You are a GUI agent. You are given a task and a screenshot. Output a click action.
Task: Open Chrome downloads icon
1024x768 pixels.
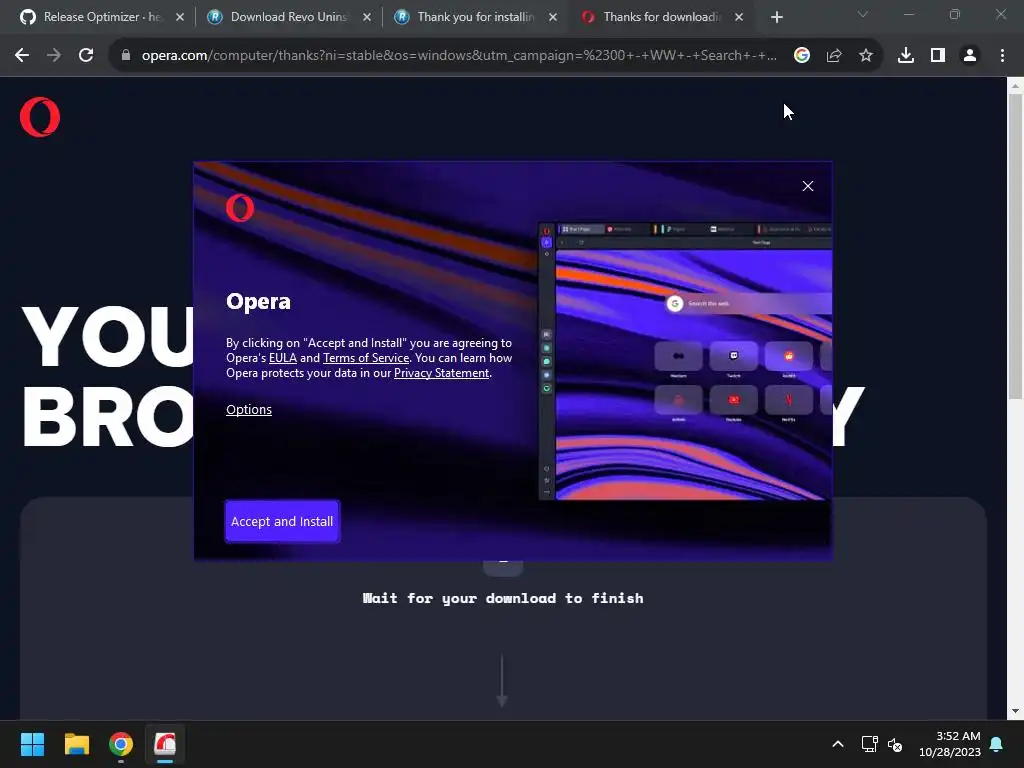(906, 56)
